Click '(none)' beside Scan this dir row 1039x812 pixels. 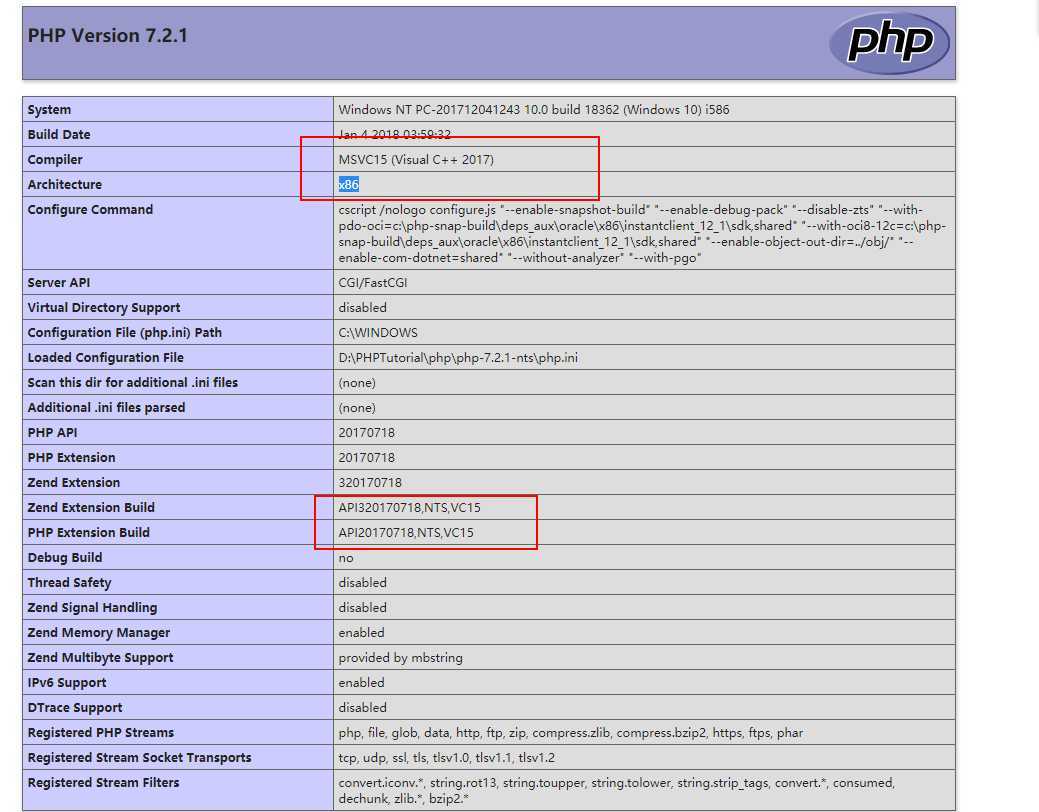point(356,382)
